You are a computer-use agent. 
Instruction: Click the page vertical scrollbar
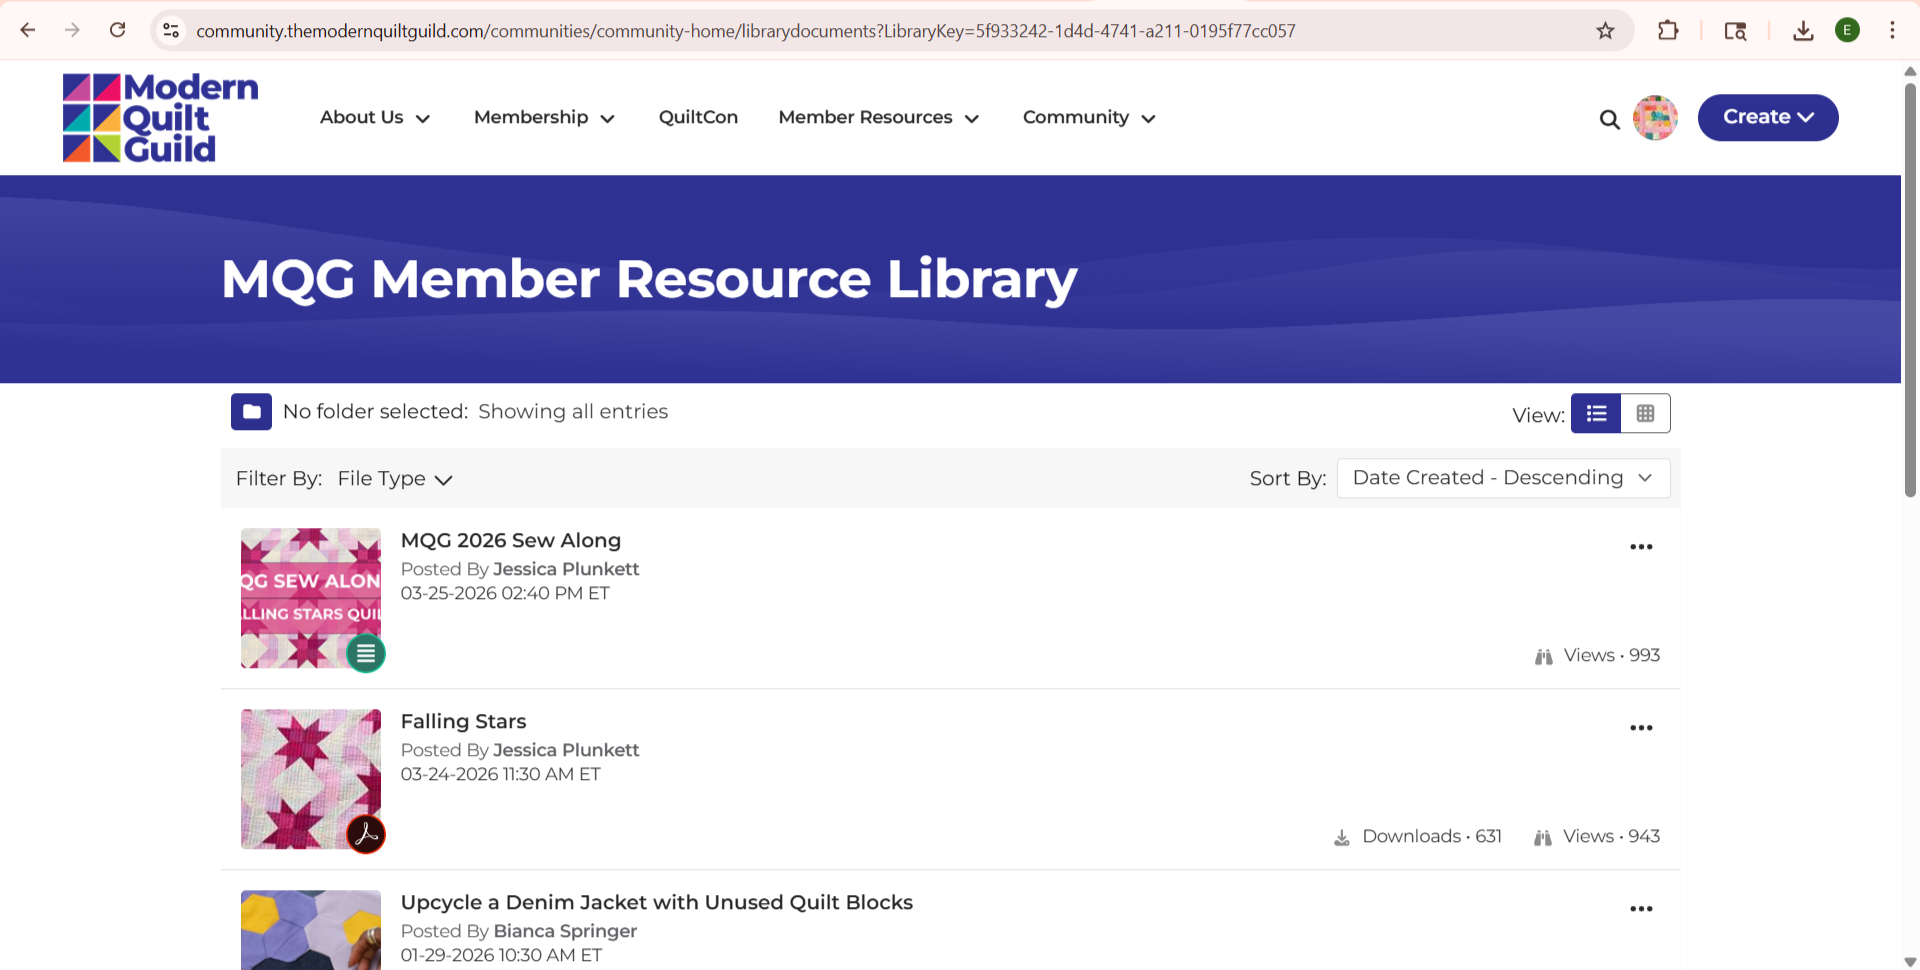coord(1910,290)
